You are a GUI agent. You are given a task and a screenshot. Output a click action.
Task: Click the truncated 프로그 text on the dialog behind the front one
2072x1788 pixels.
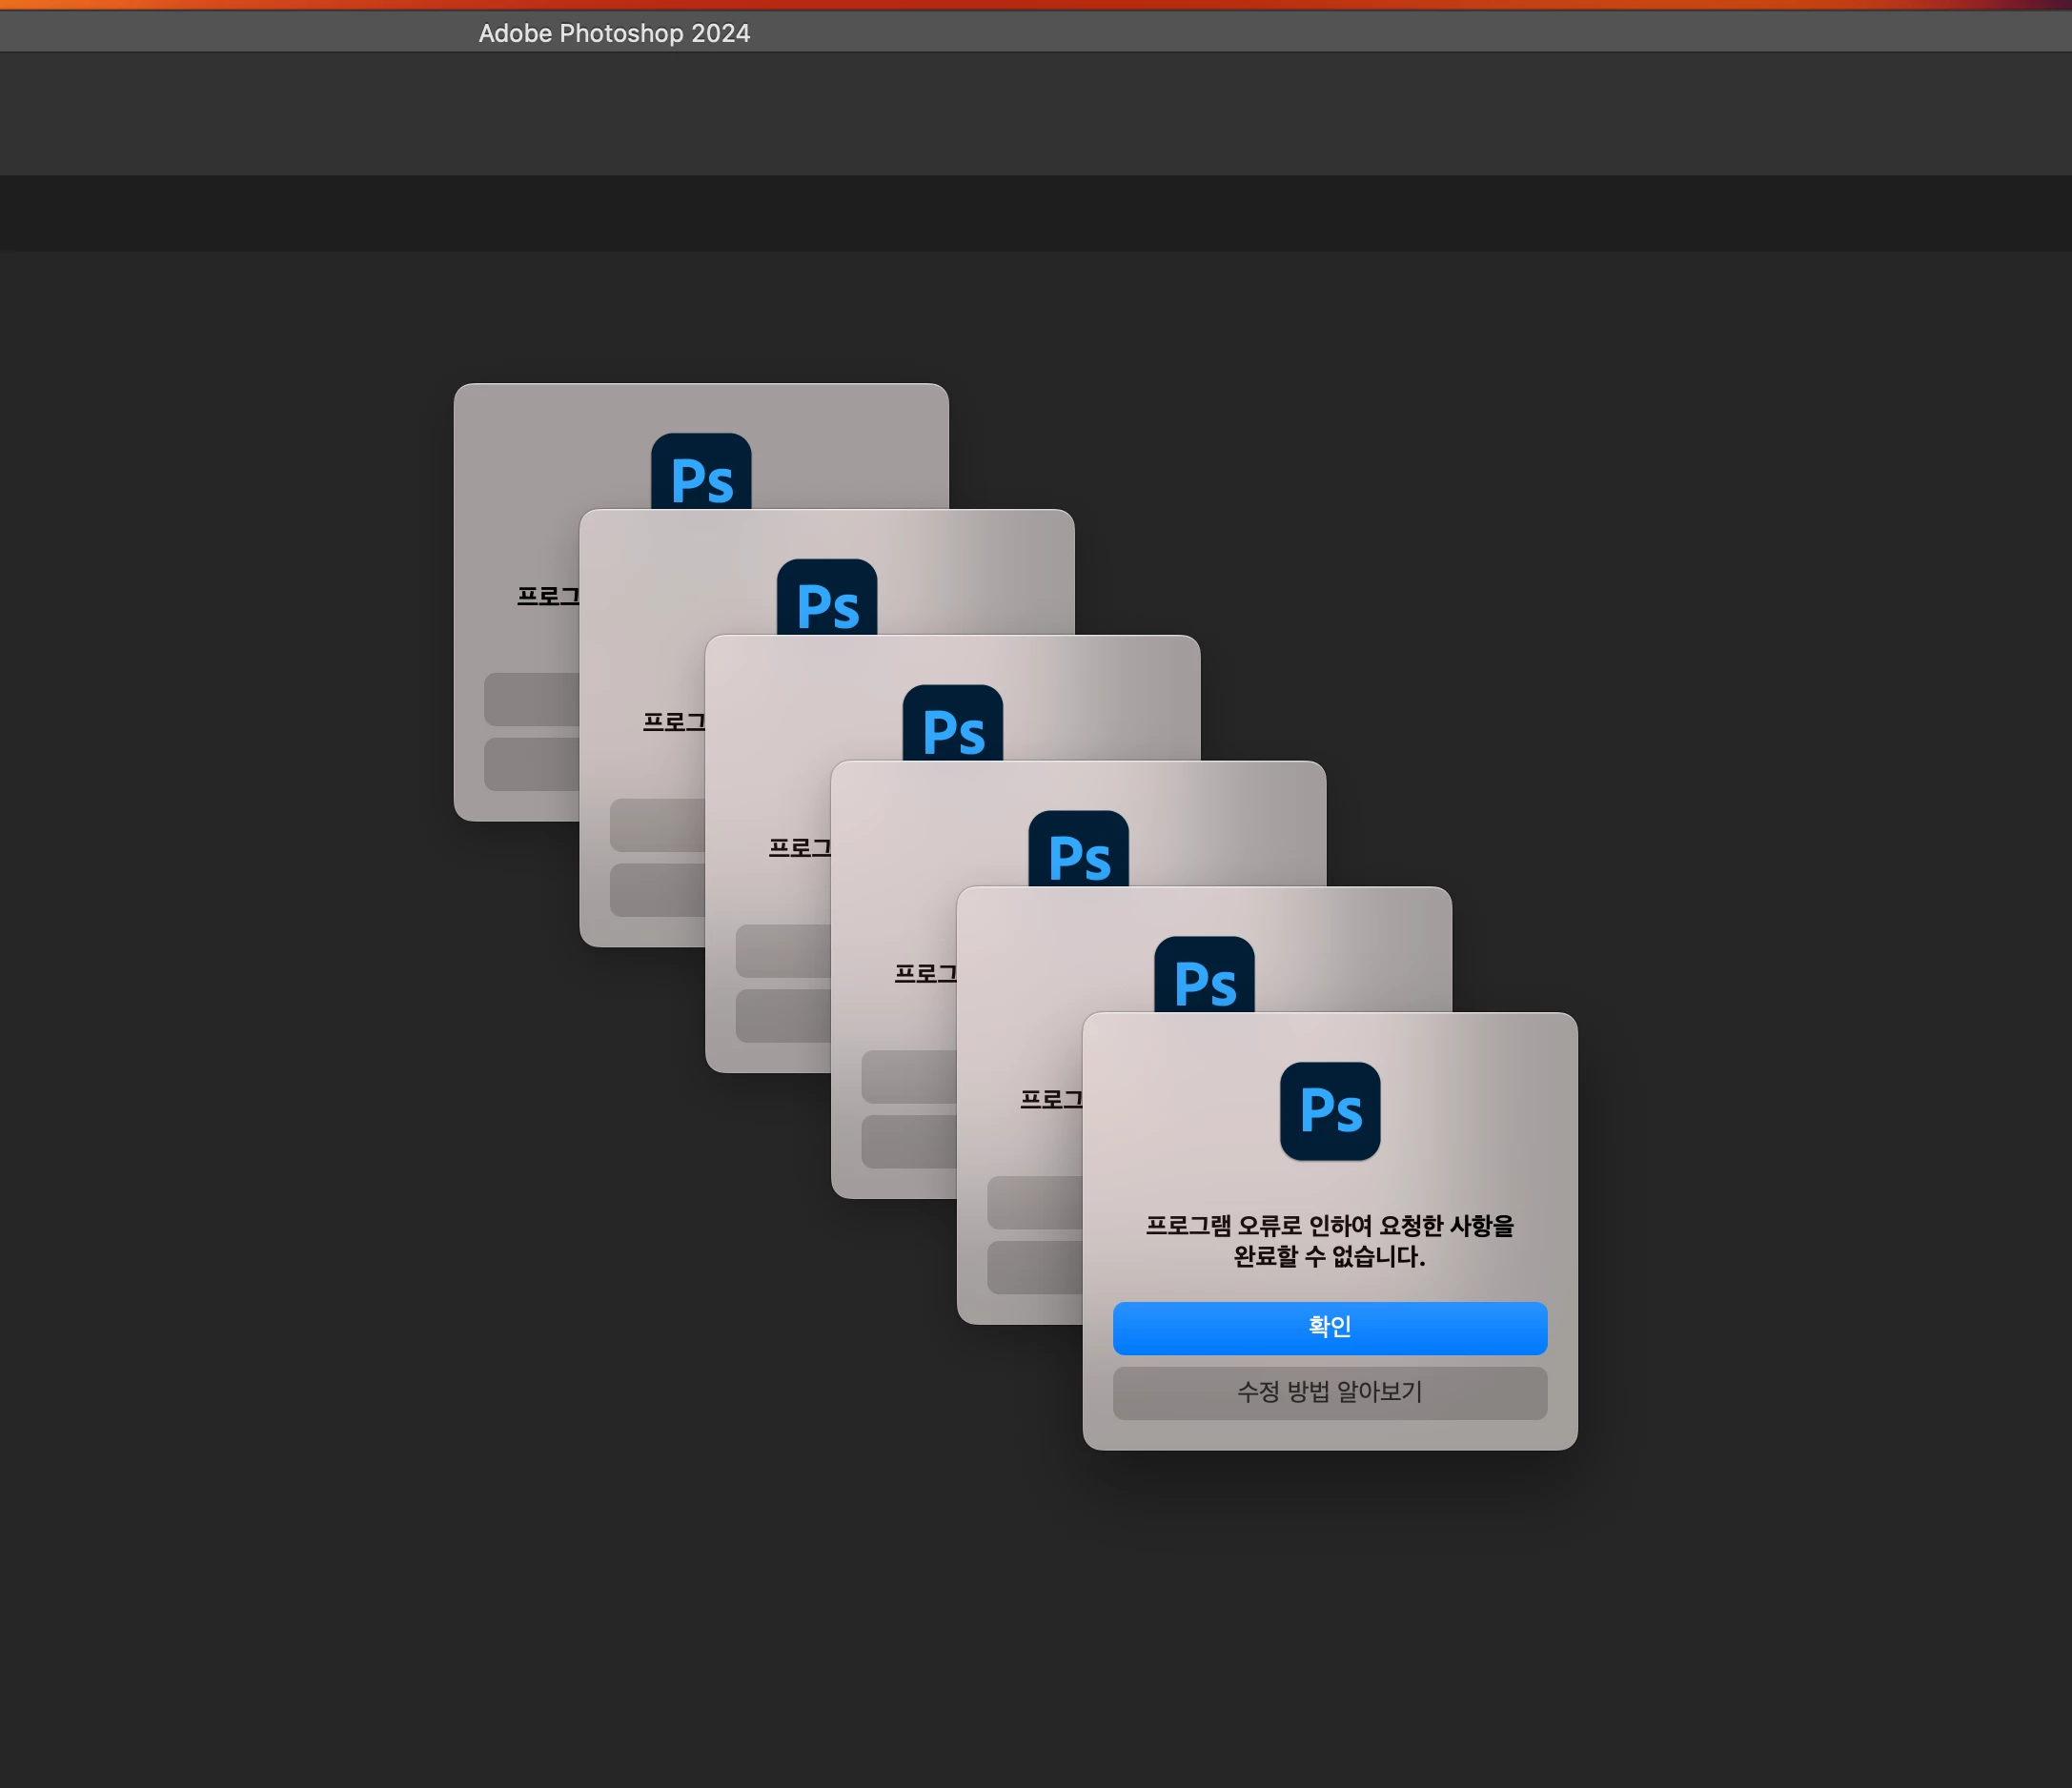pyautogui.click(x=1050, y=1099)
